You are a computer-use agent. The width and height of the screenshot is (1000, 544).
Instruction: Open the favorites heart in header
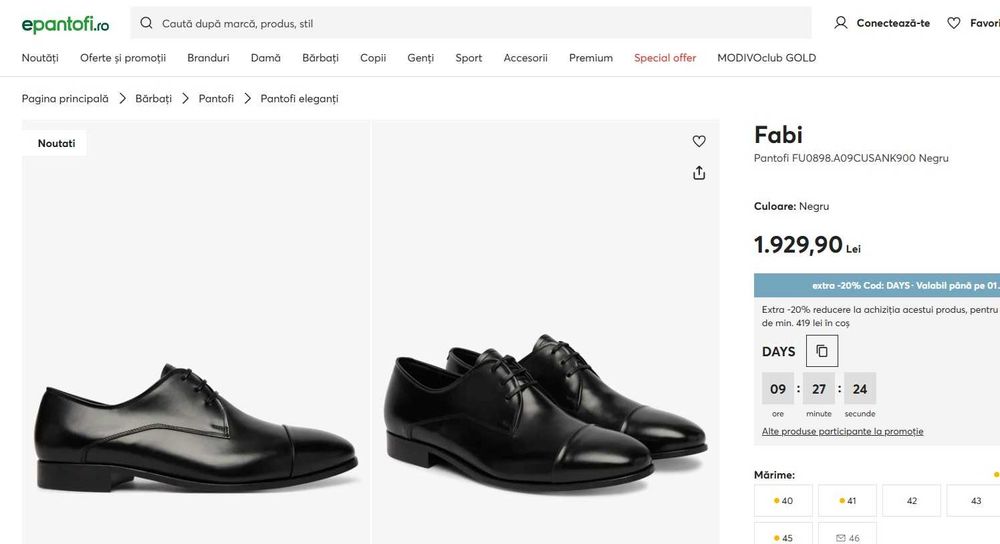pos(954,23)
